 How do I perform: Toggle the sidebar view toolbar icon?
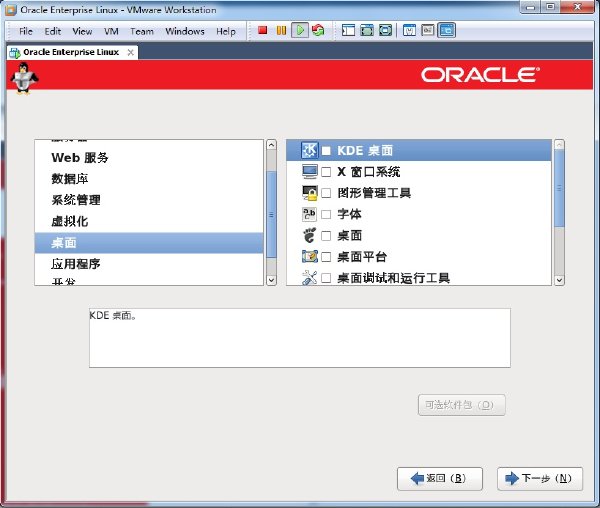pyautogui.click(x=348, y=30)
